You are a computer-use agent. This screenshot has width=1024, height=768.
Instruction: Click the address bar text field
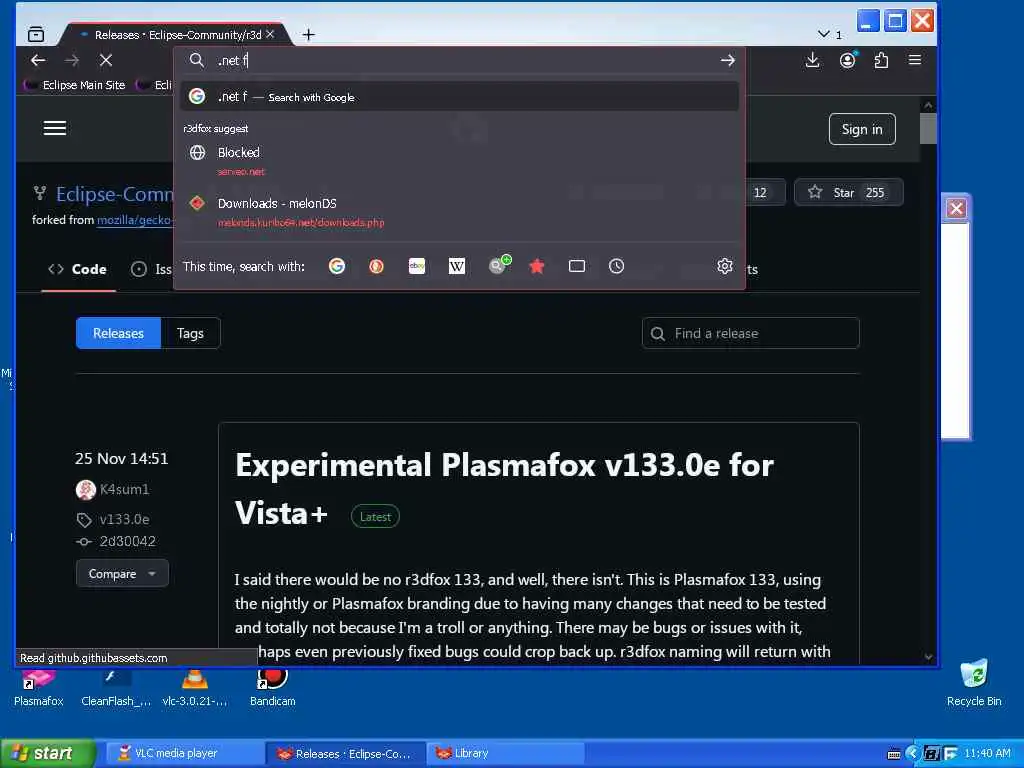click(464, 60)
